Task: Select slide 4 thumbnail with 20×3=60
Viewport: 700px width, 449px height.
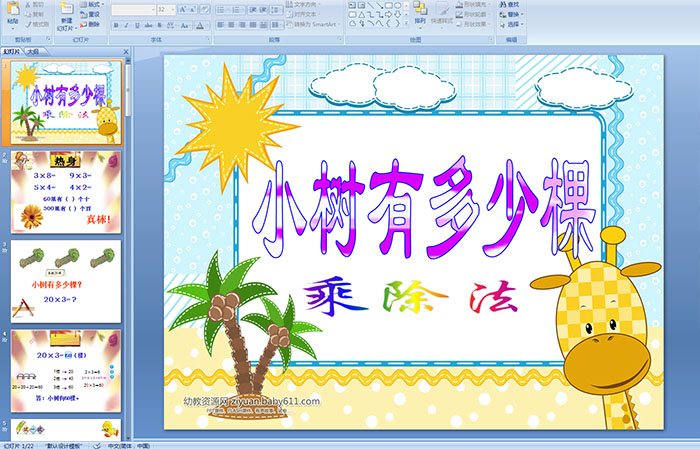Action: (x=66, y=371)
